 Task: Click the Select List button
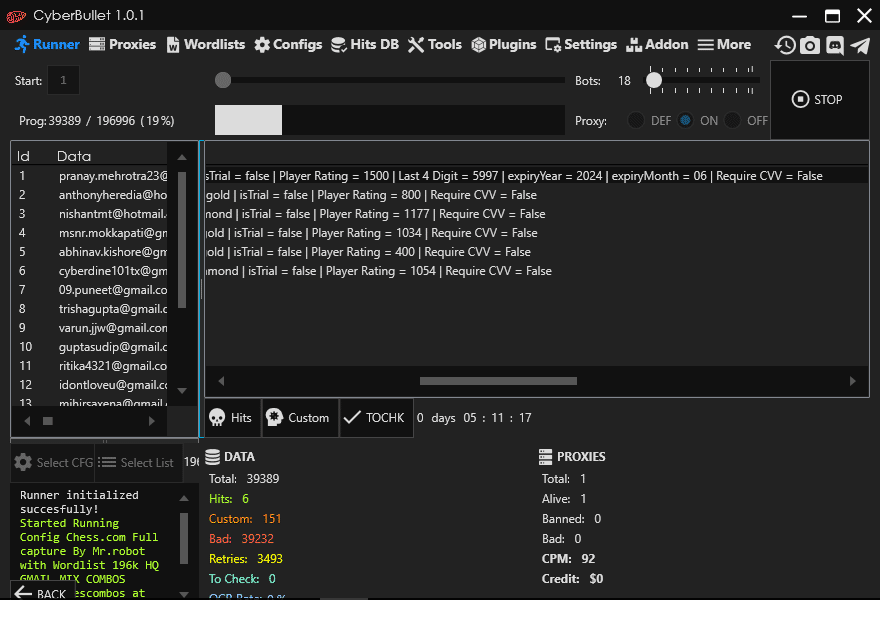click(x=138, y=462)
